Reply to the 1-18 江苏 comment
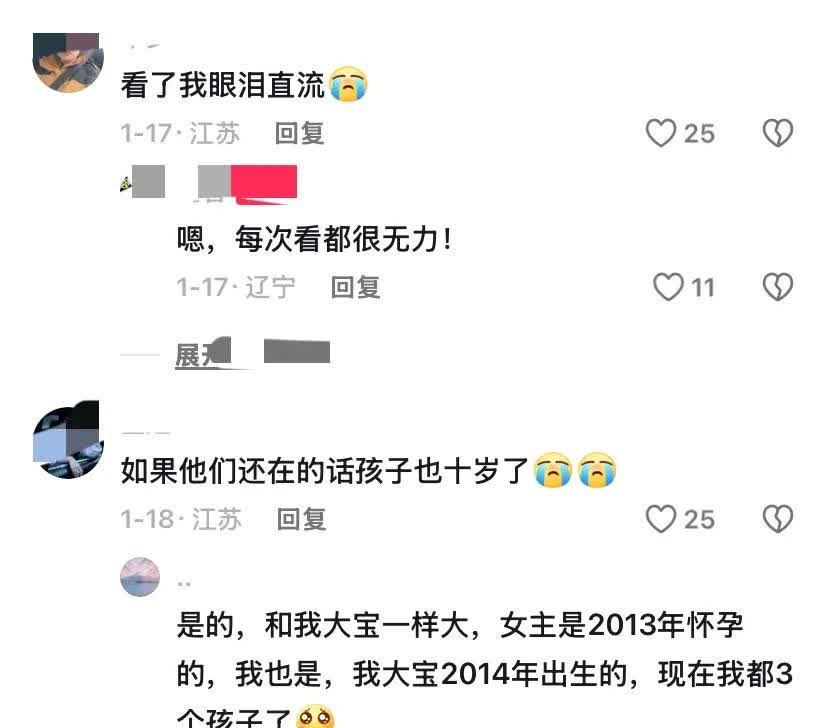Image resolution: width=828 pixels, height=728 pixels. pyautogui.click(x=302, y=519)
